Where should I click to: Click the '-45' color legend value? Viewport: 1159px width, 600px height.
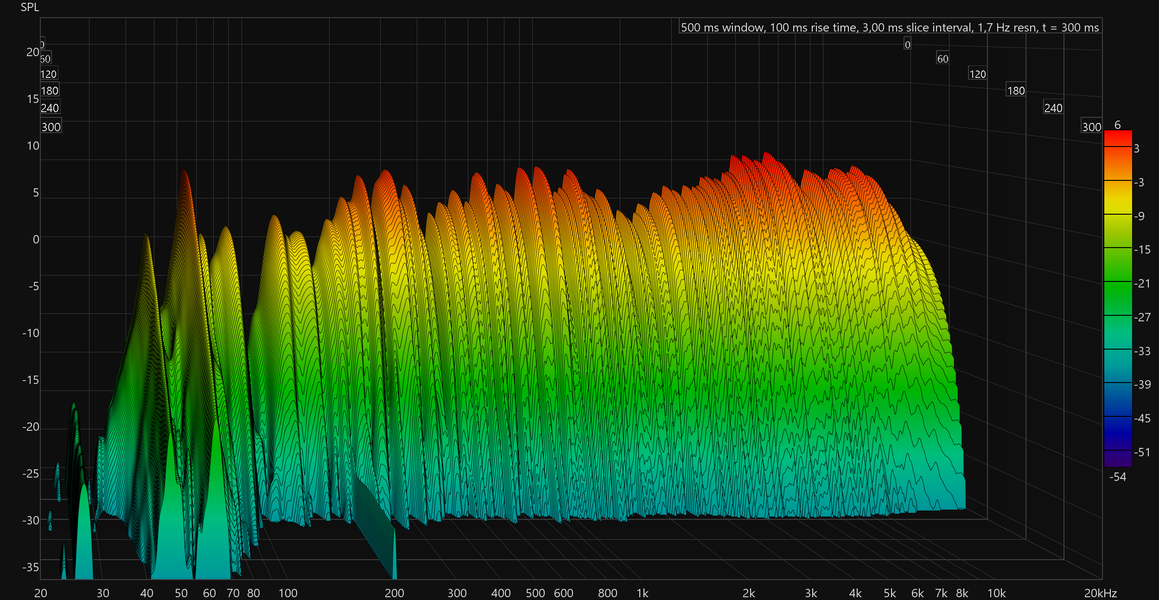(x=1141, y=418)
